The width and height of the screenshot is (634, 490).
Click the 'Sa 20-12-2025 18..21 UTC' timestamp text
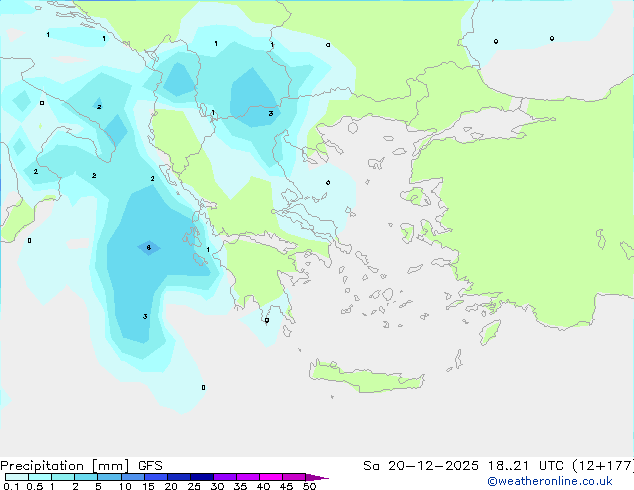463,466
